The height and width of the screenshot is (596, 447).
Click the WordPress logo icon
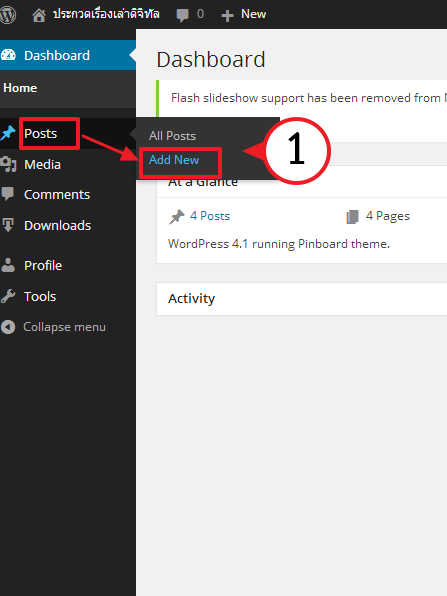click(x=7, y=15)
